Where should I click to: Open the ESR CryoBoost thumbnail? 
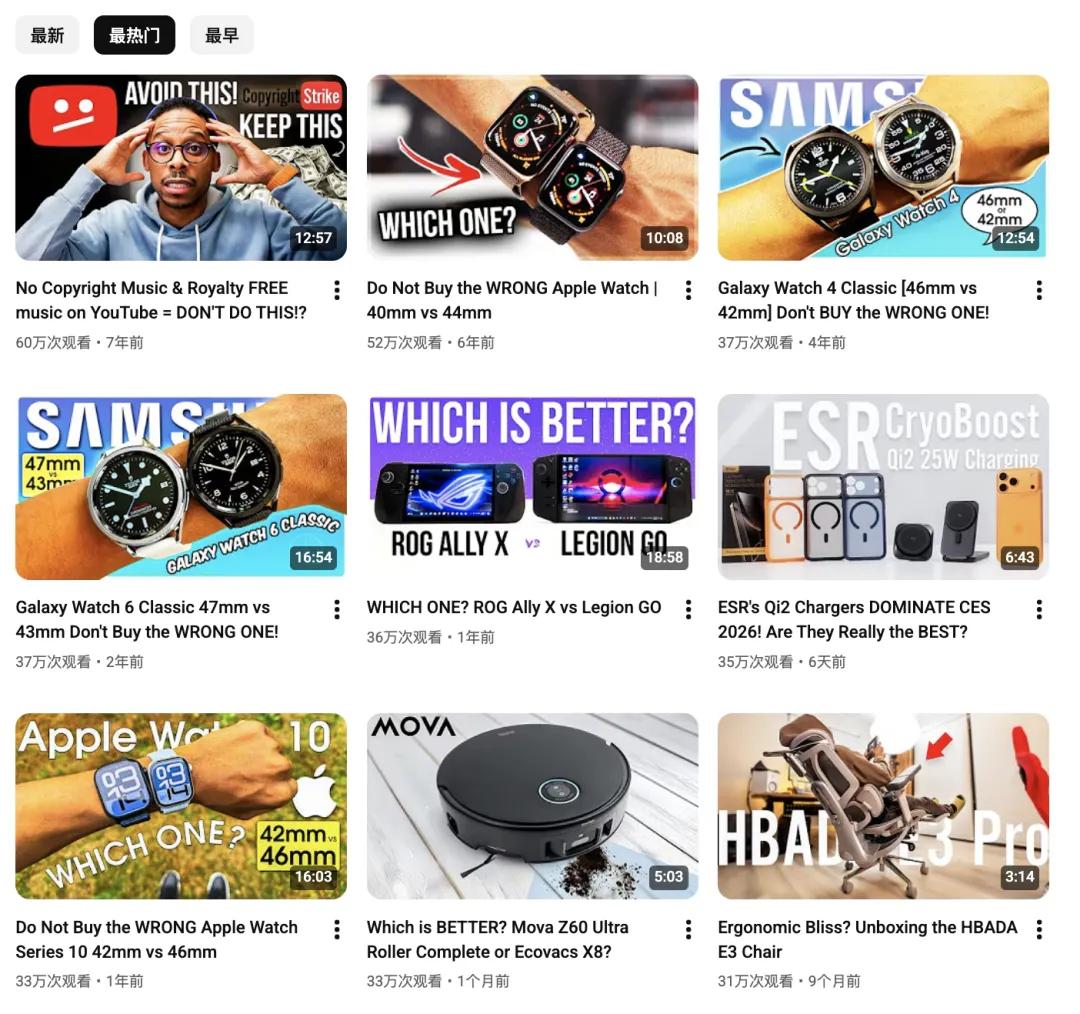click(883, 487)
